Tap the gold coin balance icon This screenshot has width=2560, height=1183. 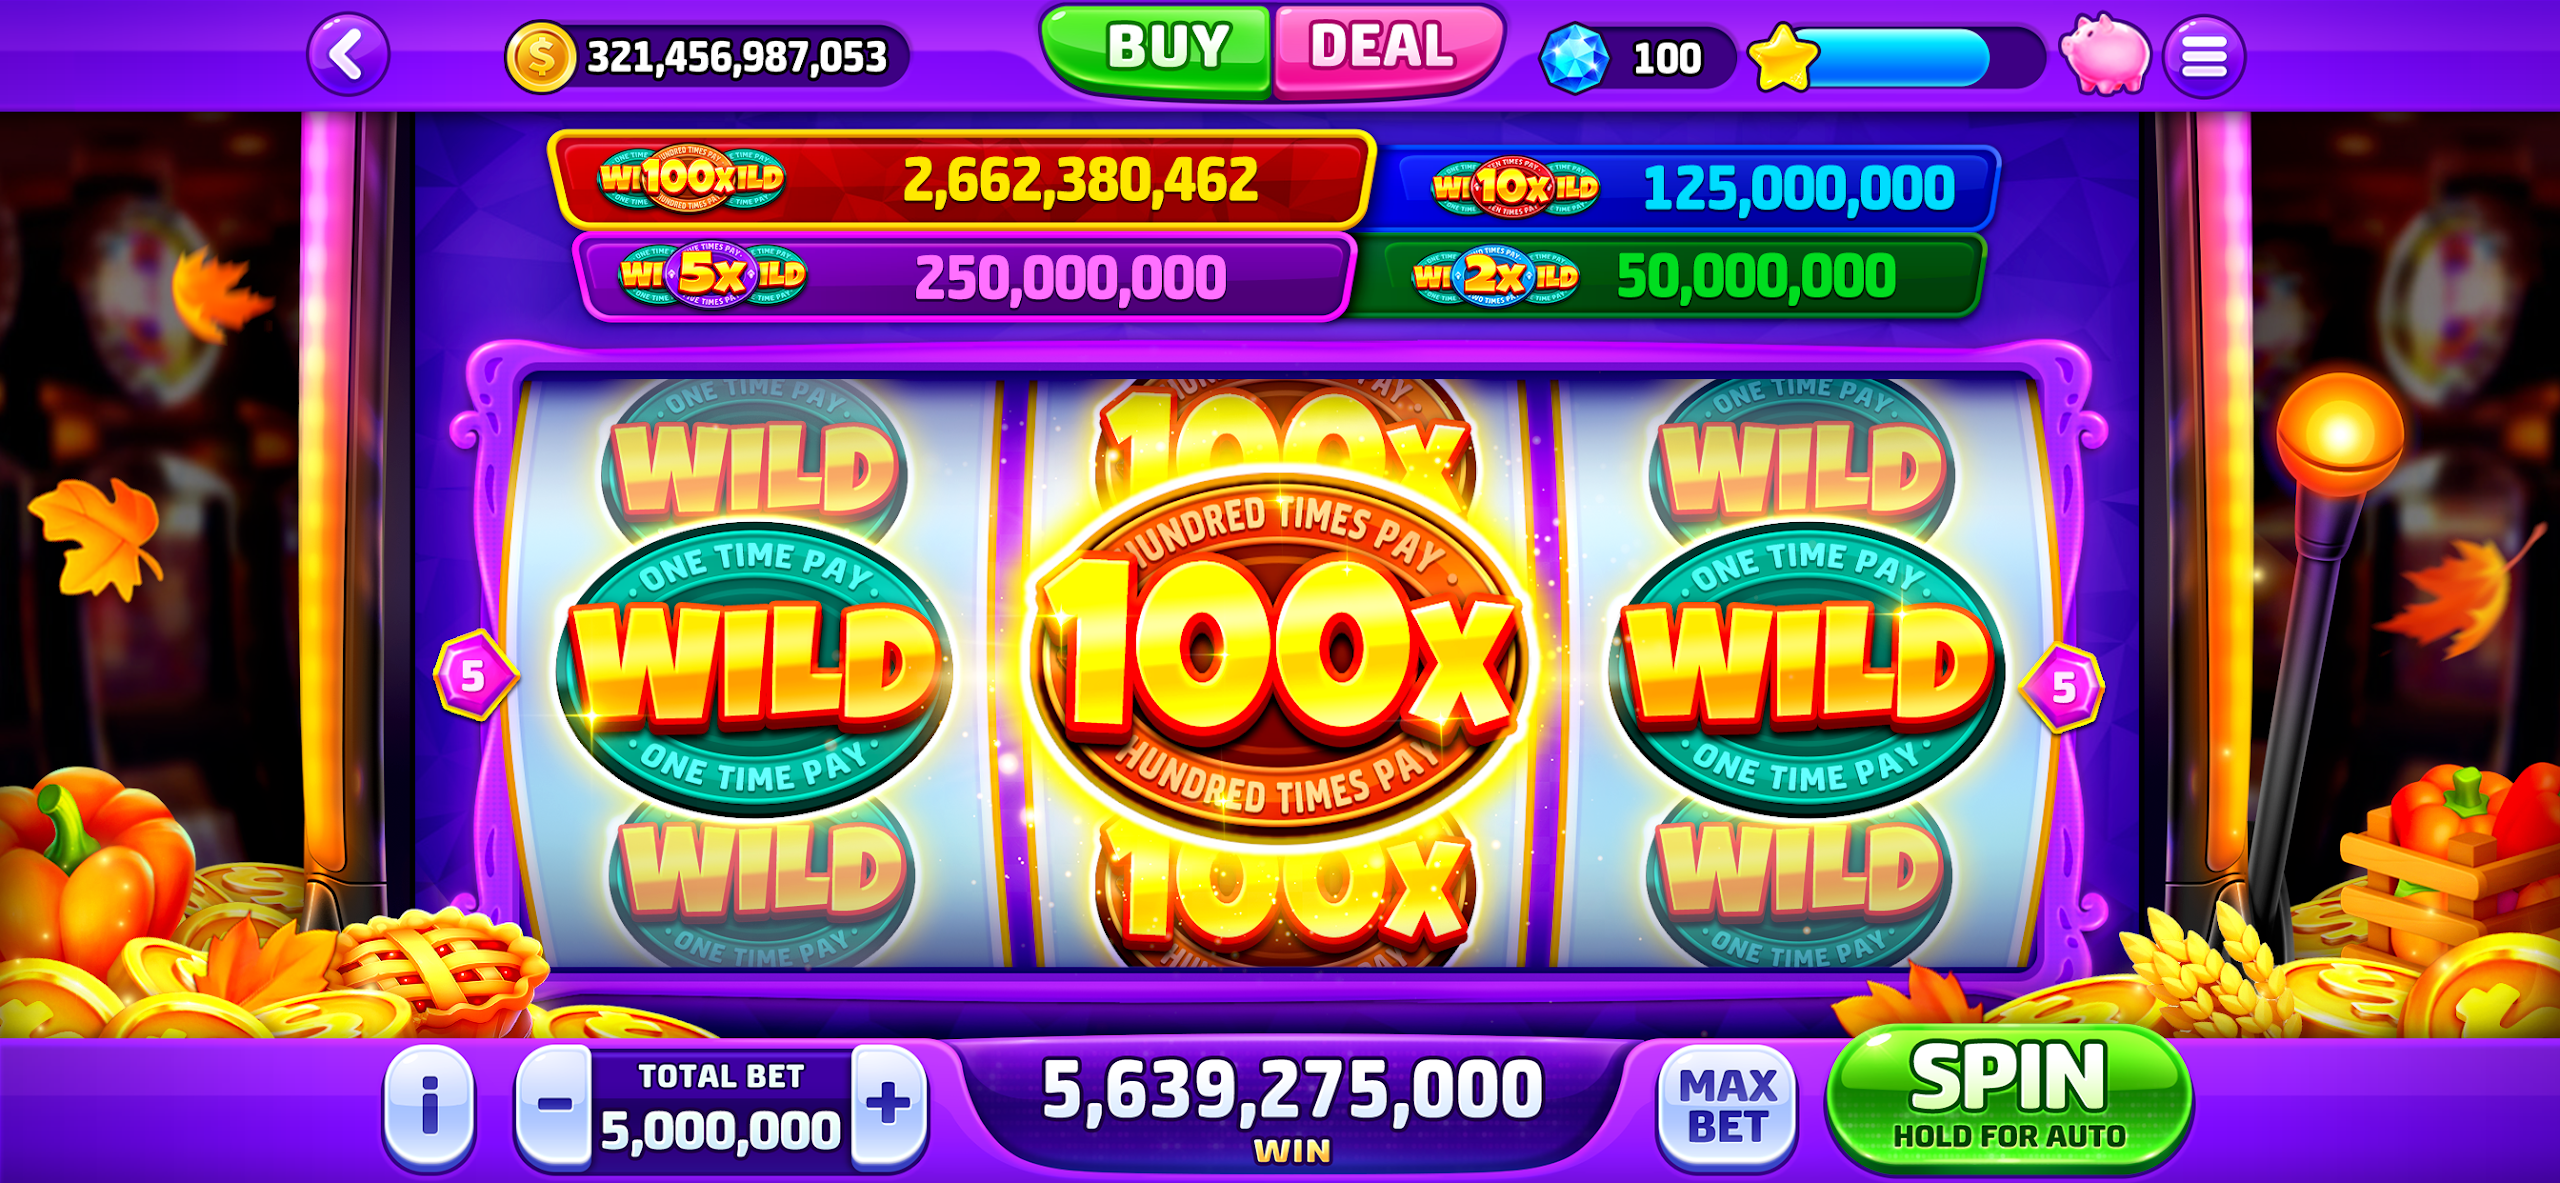pos(540,57)
